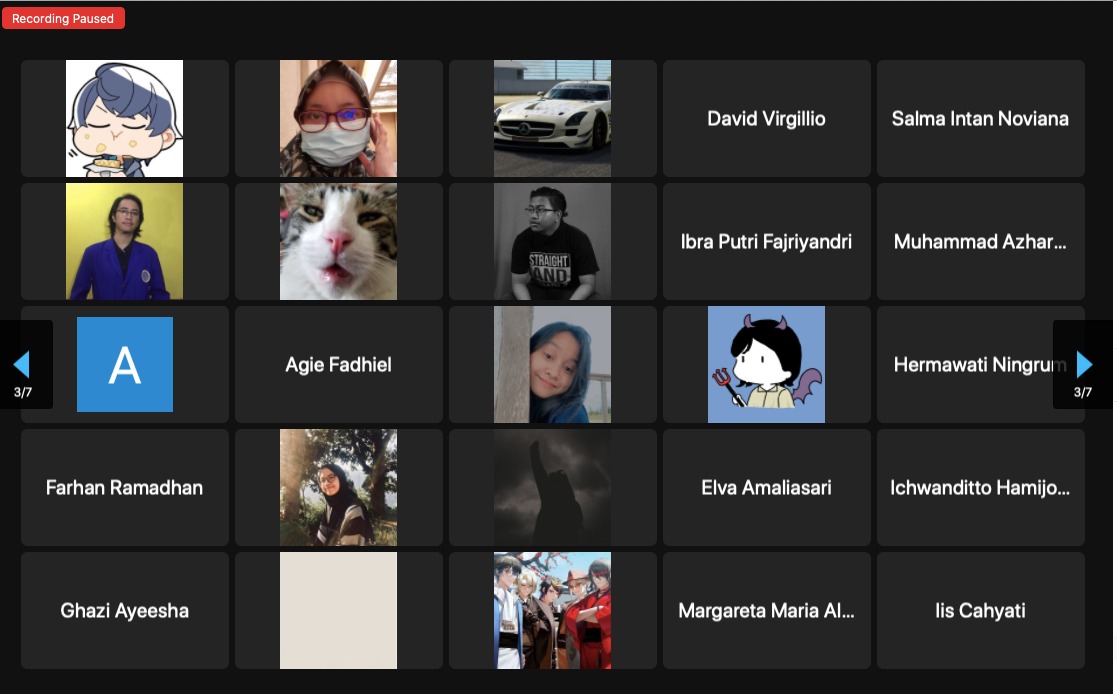This screenshot has height=694, width=1117.
Task: Select the anime group artwork tile
Action: 552,611
